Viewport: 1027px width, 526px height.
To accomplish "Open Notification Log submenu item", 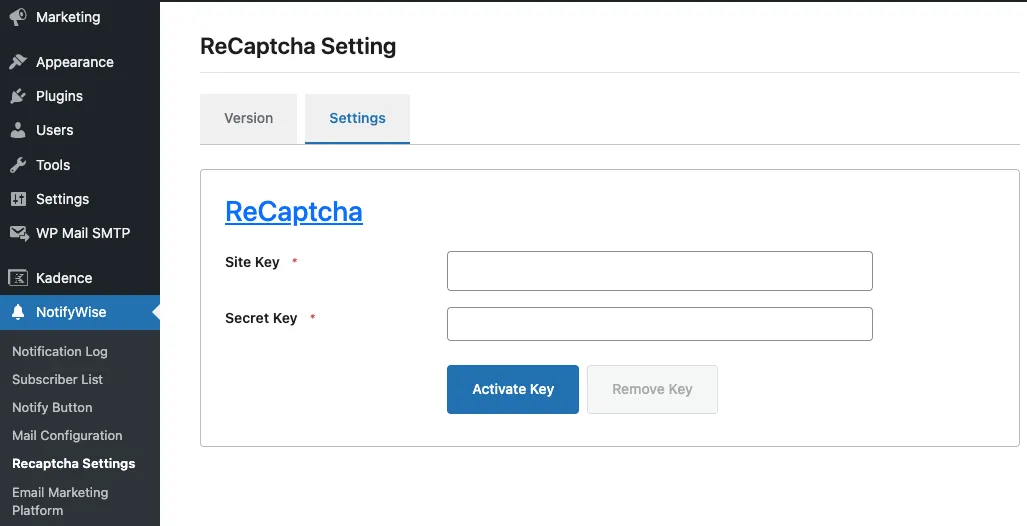I will point(60,351).
